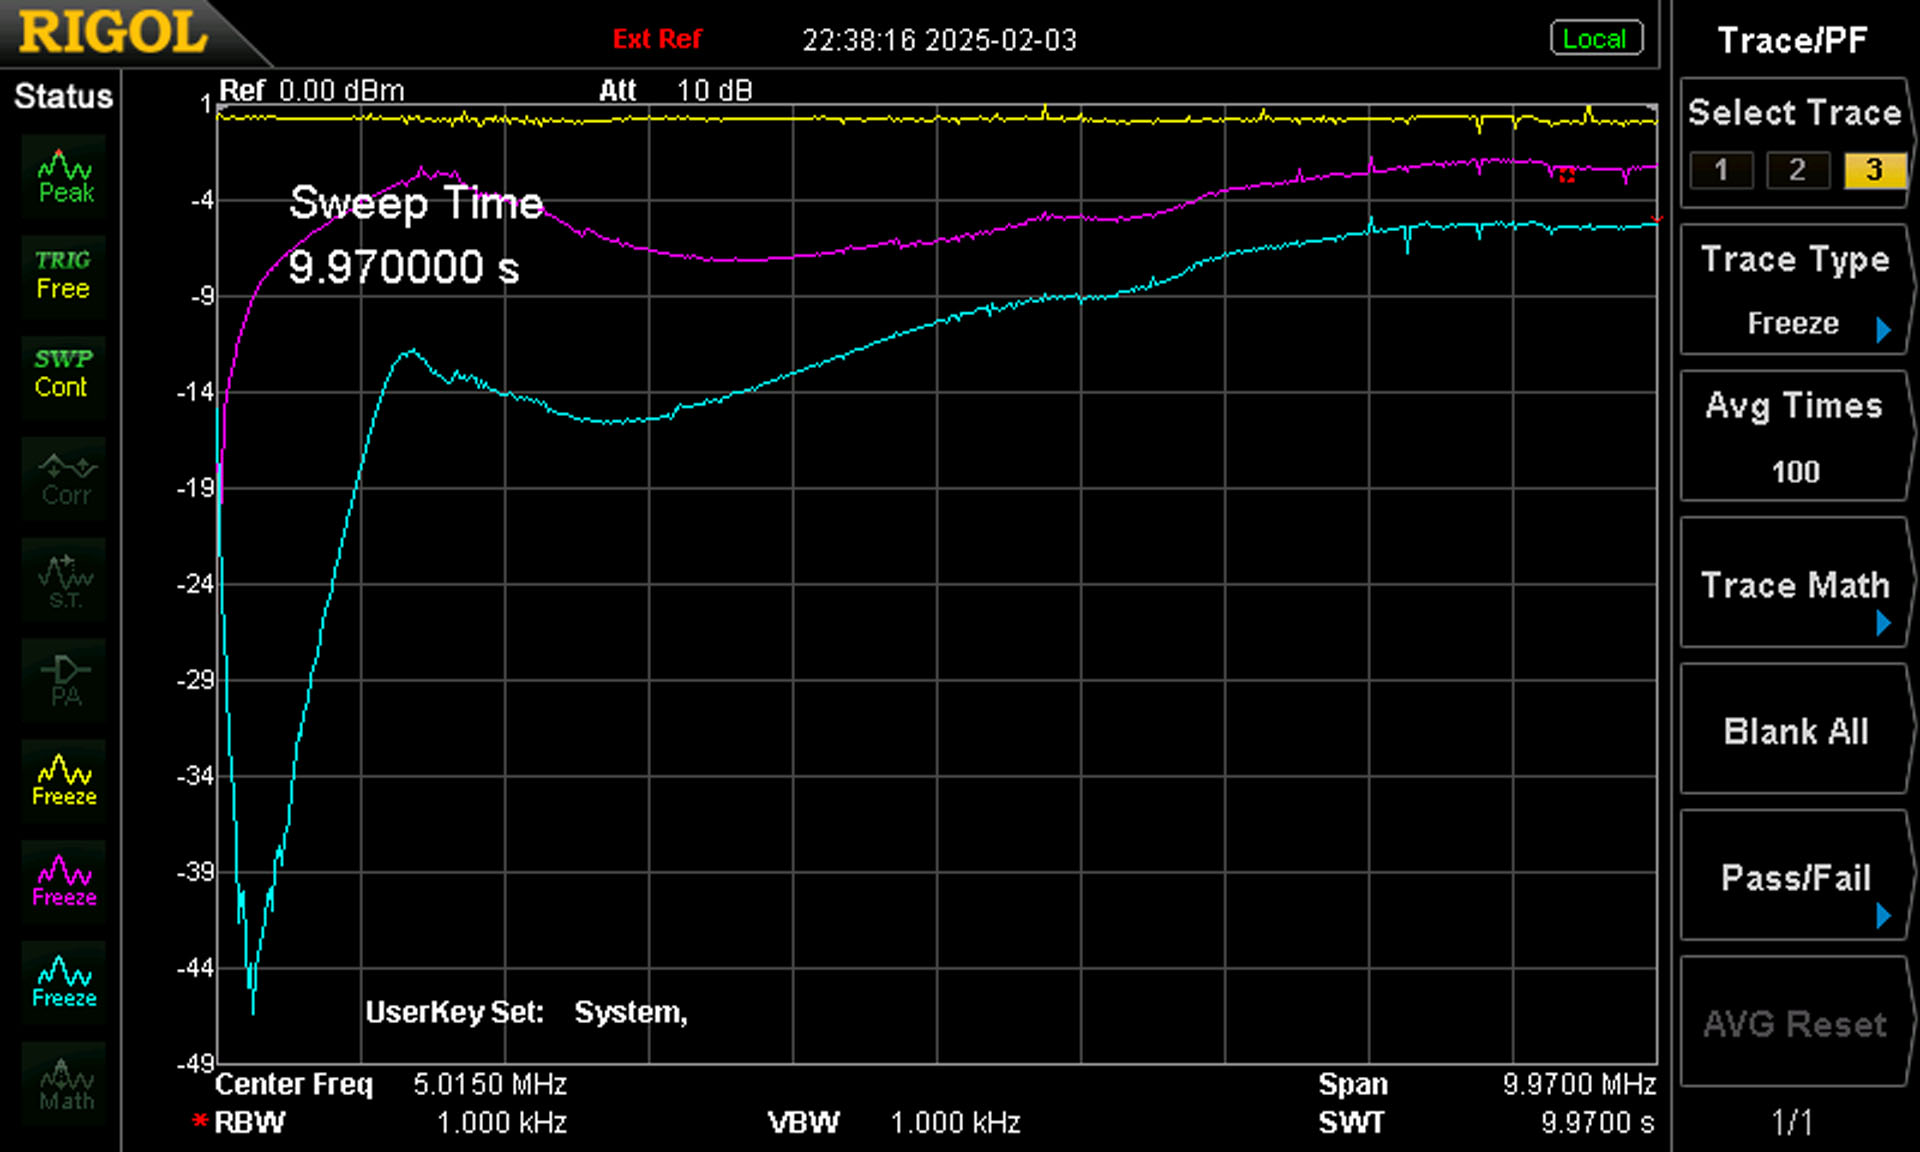Click the green Local indicator
This screenshot has width=1920, height=1152.
point(1596,39)
